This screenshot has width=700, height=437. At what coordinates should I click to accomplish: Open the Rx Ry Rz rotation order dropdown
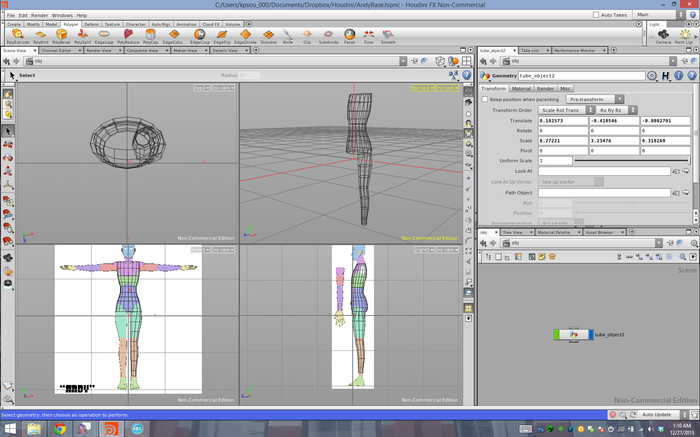(x=610, y=109)
